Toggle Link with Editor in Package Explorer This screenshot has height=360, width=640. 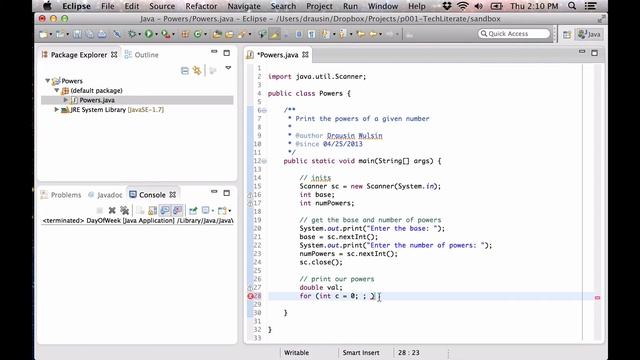tap(197, 71)
